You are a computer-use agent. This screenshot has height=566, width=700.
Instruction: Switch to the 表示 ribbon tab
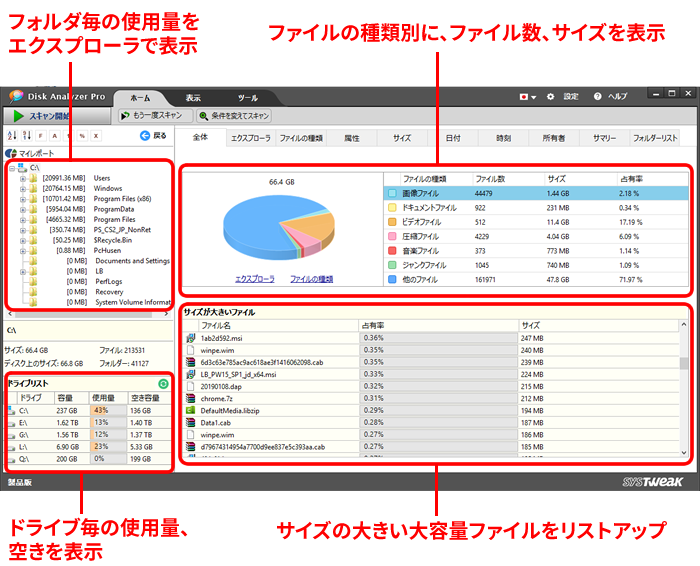[x=193, y=98]
